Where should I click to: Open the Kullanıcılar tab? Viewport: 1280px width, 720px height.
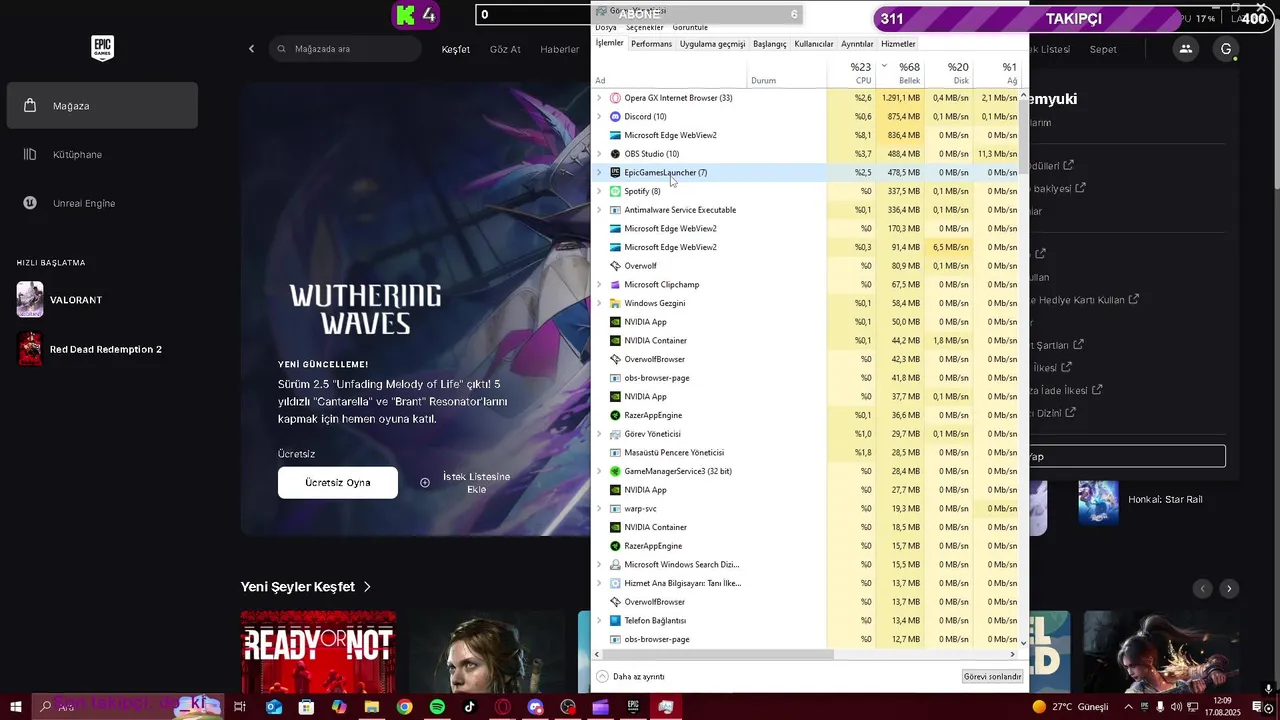(813, 44)
